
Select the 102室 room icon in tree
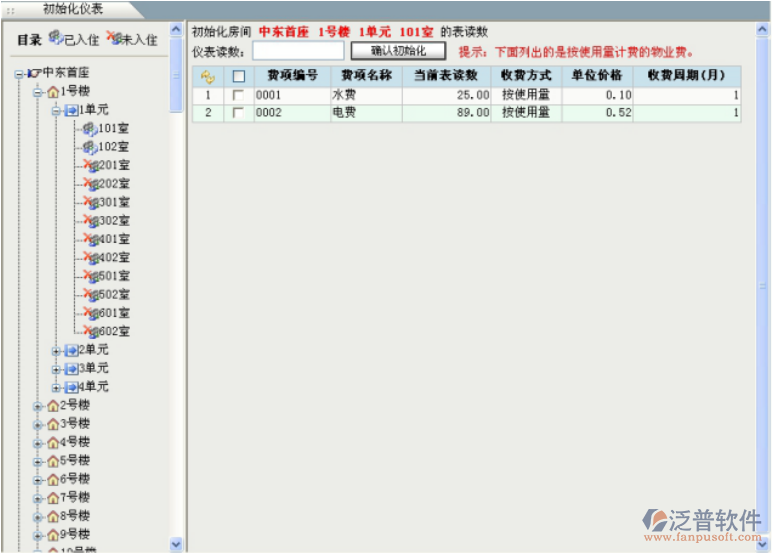click(89, 147)
